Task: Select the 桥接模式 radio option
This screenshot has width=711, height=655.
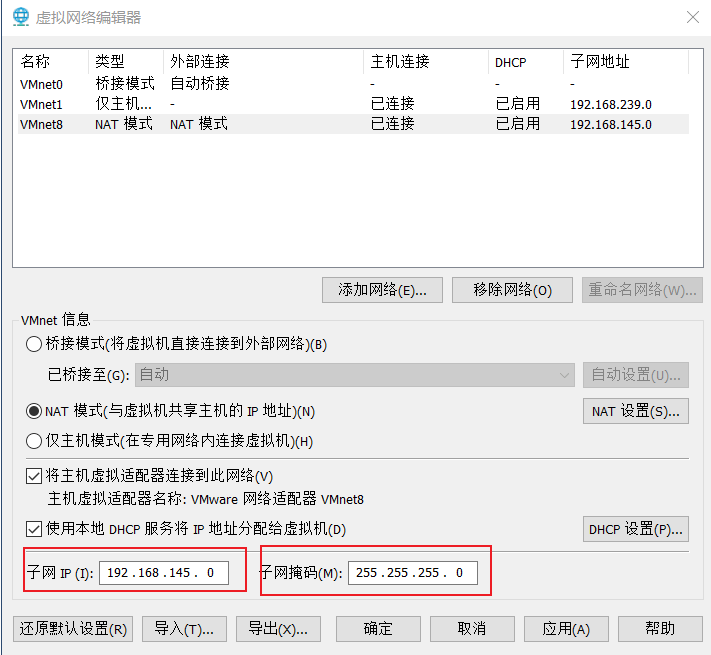Action: point(34,344)
